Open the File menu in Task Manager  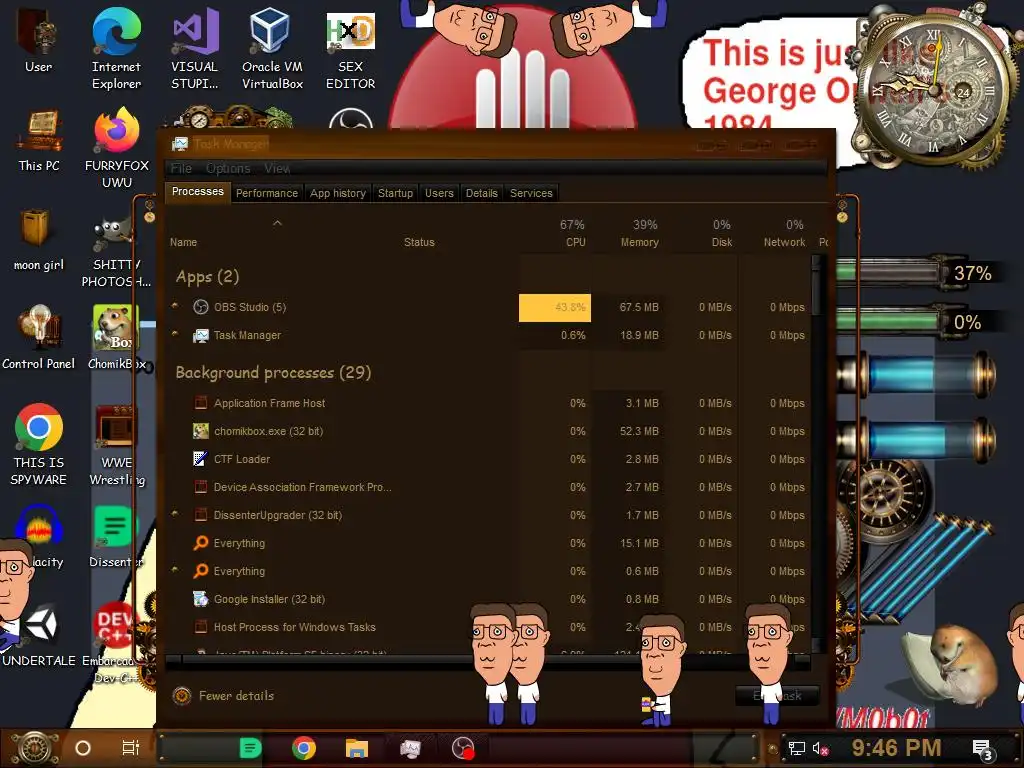(x=181, y=168)
